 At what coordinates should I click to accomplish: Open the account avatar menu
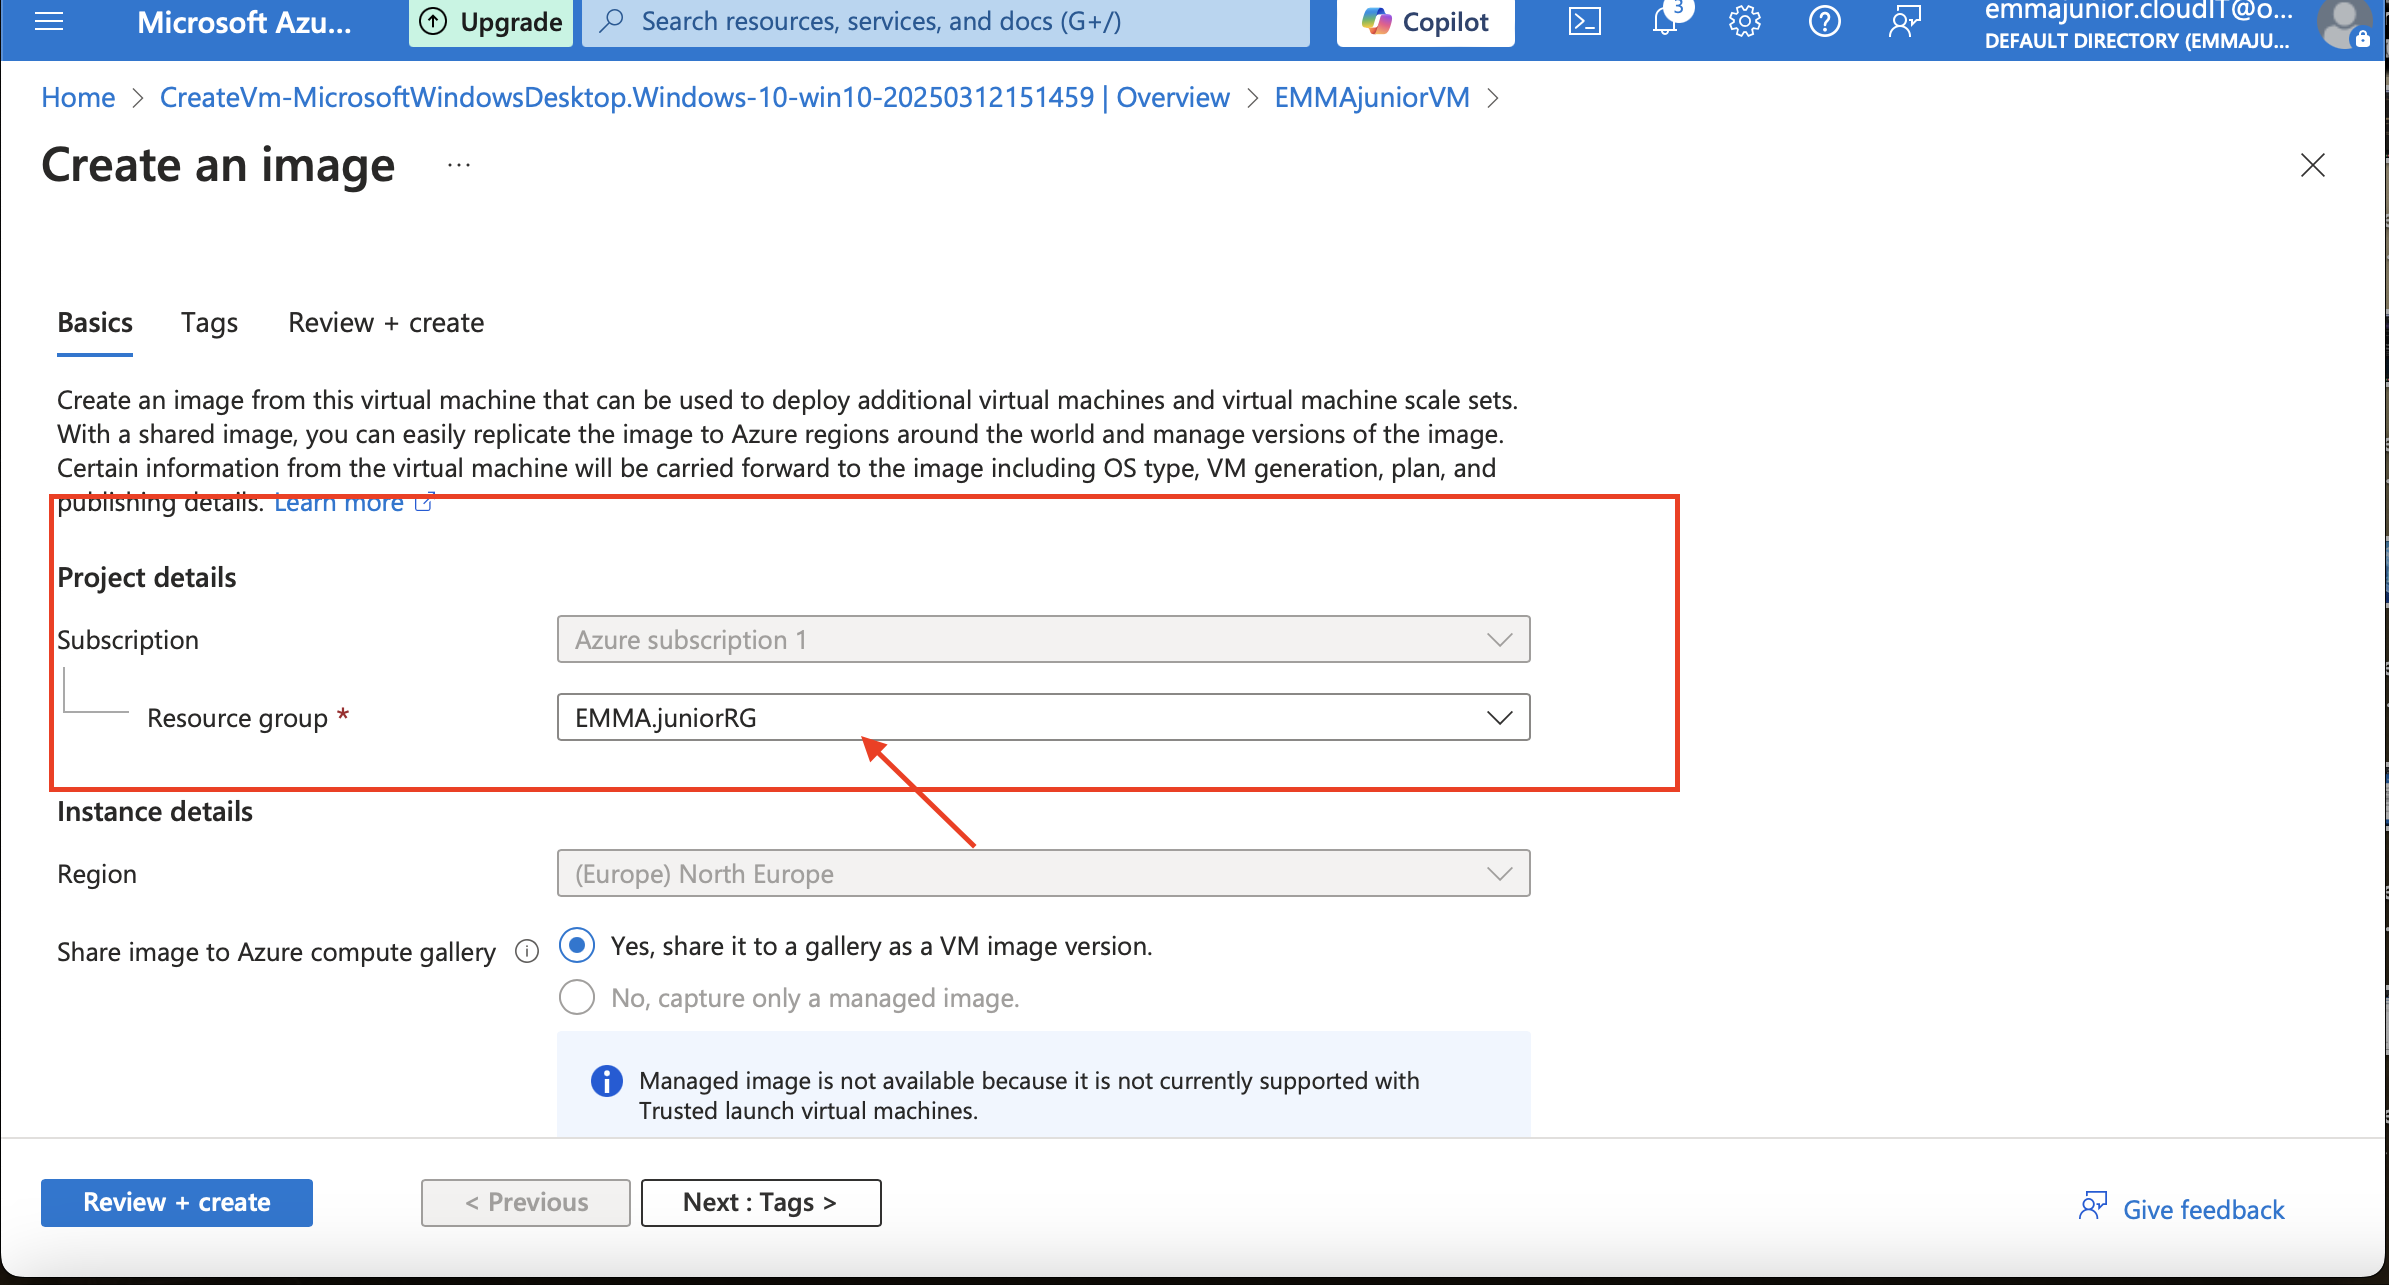[2344, 23]
